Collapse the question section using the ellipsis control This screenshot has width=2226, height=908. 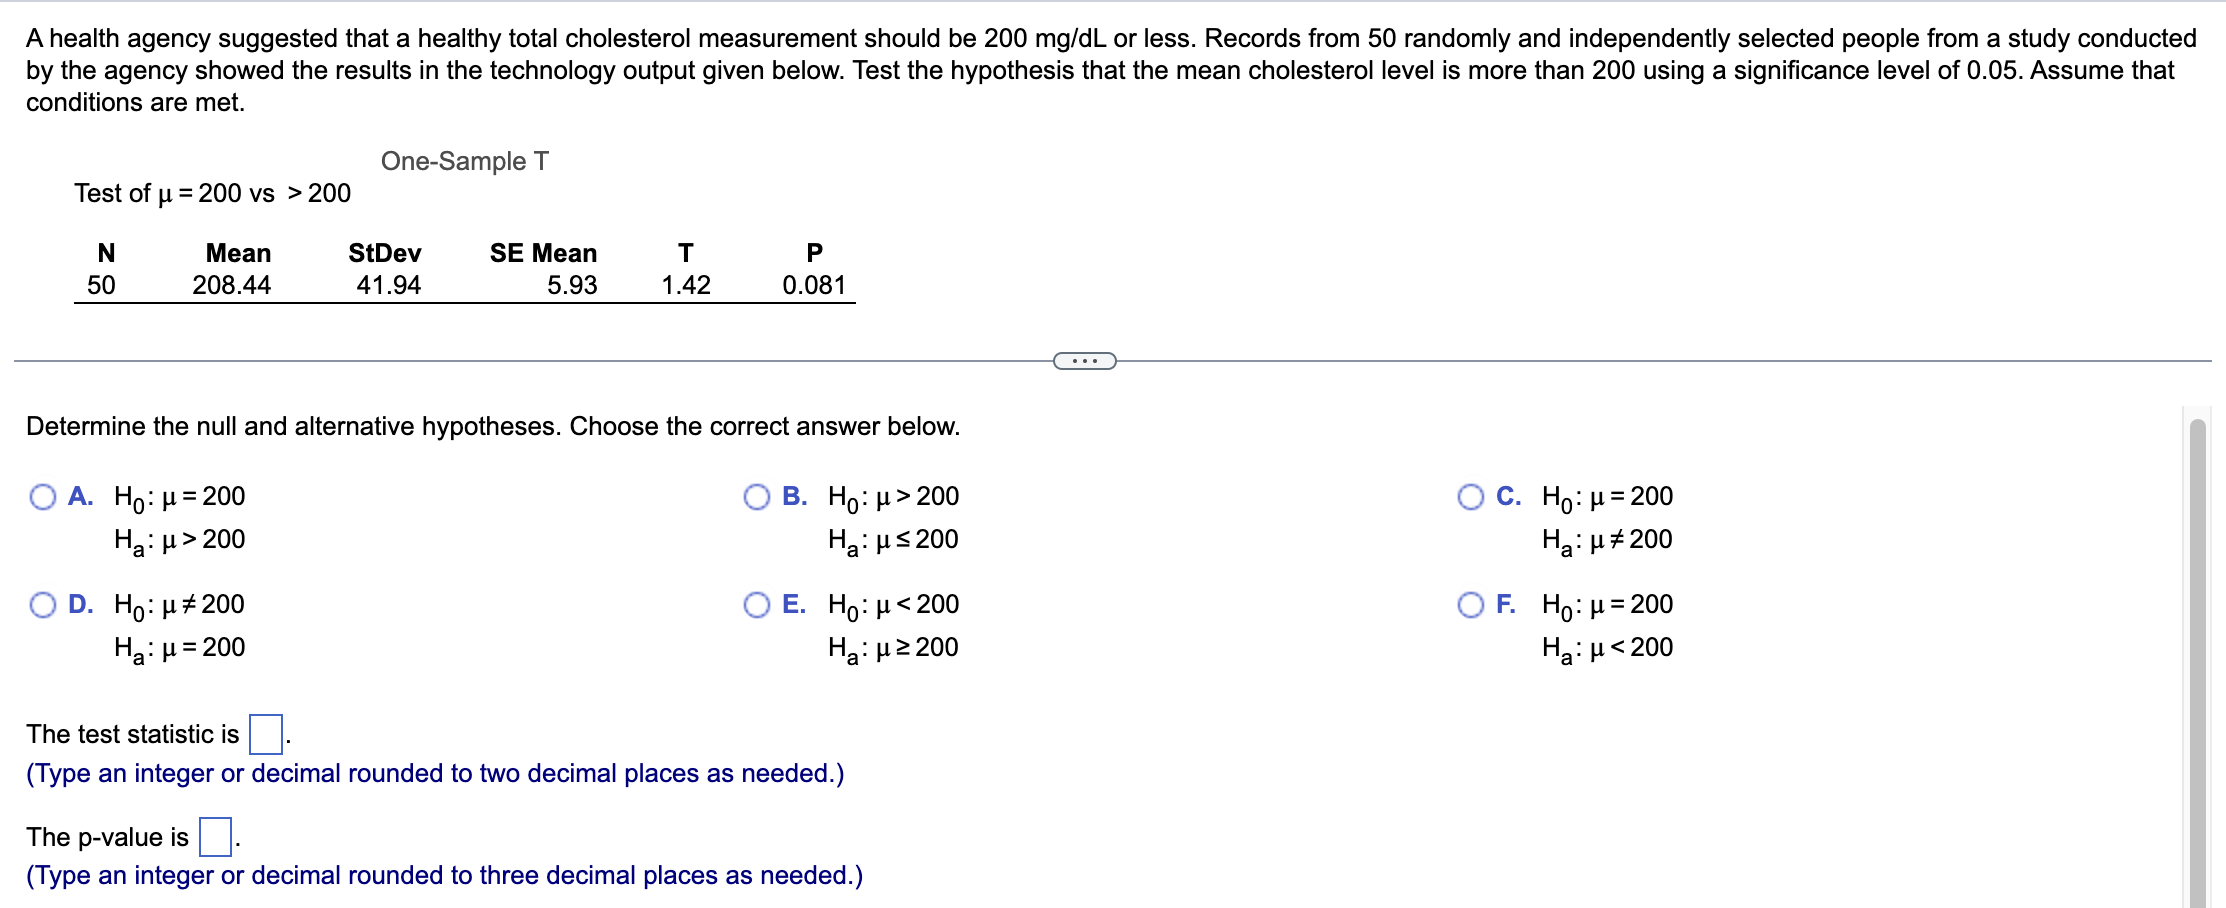point(1087,362)
